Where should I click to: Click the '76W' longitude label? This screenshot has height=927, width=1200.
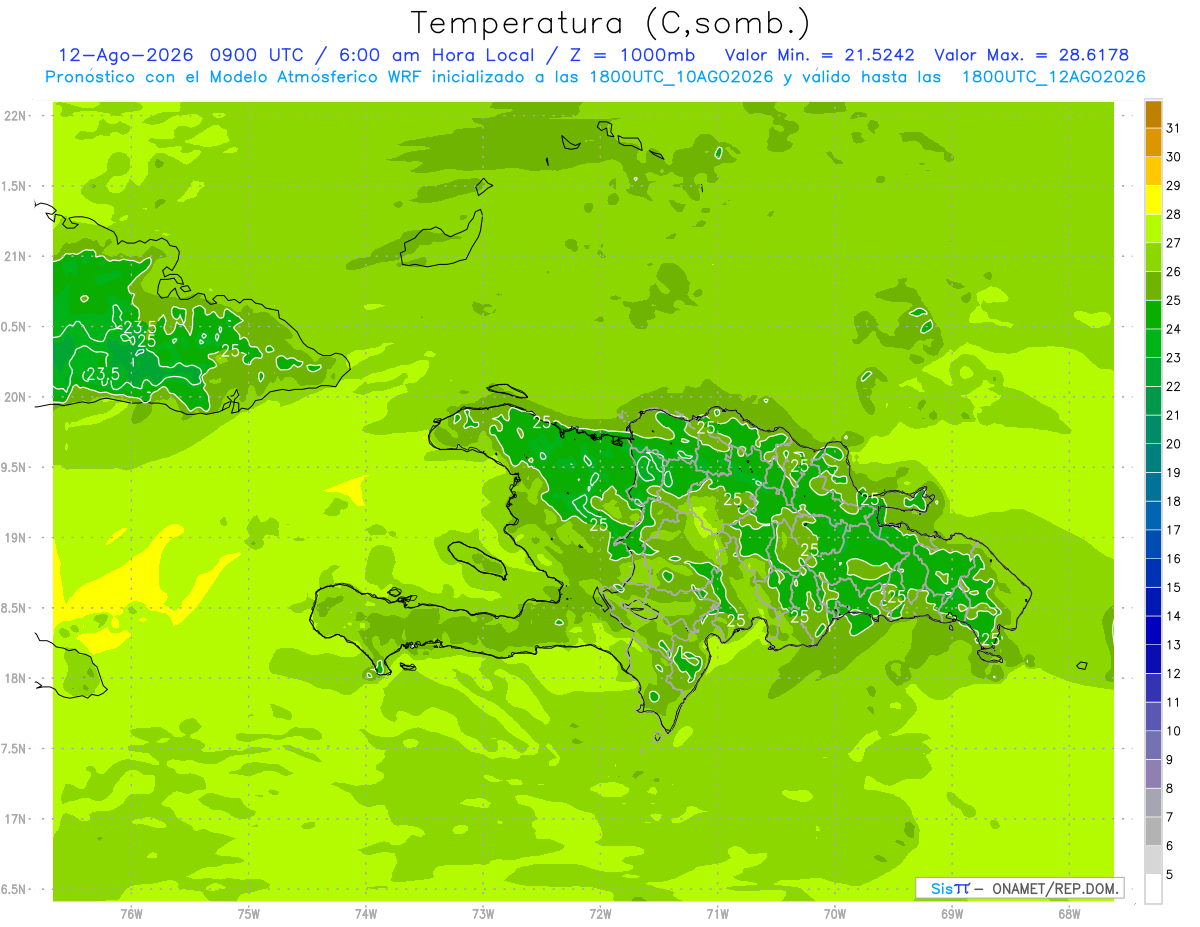[131, 913]
